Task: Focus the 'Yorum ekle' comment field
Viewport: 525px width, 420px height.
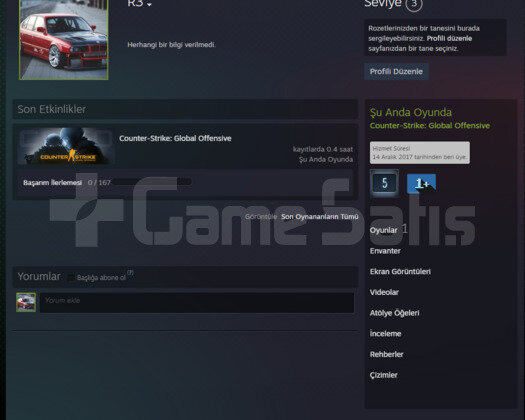Action: (x=197, y=303)
